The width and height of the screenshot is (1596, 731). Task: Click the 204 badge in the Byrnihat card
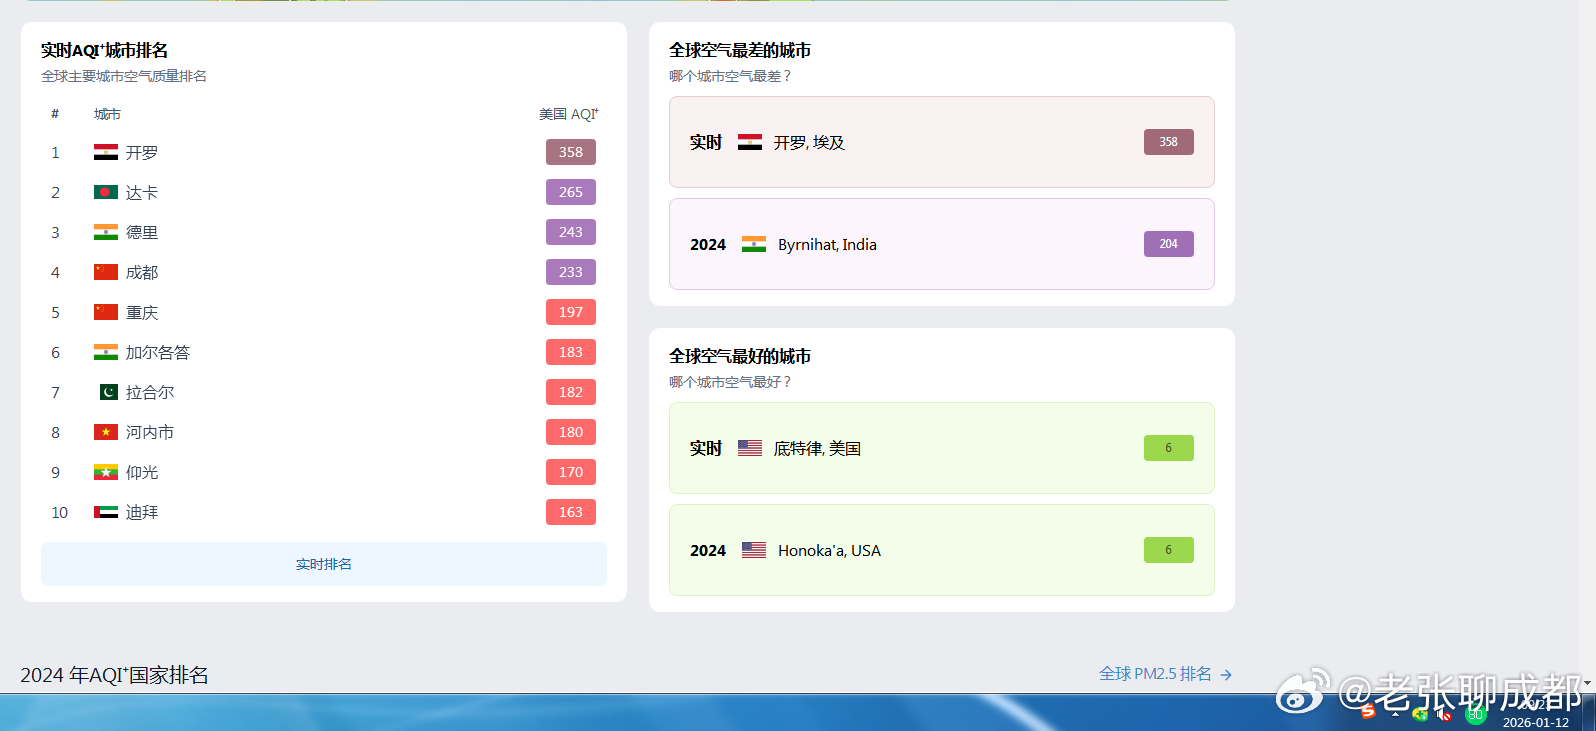(x=1169, y=244)
